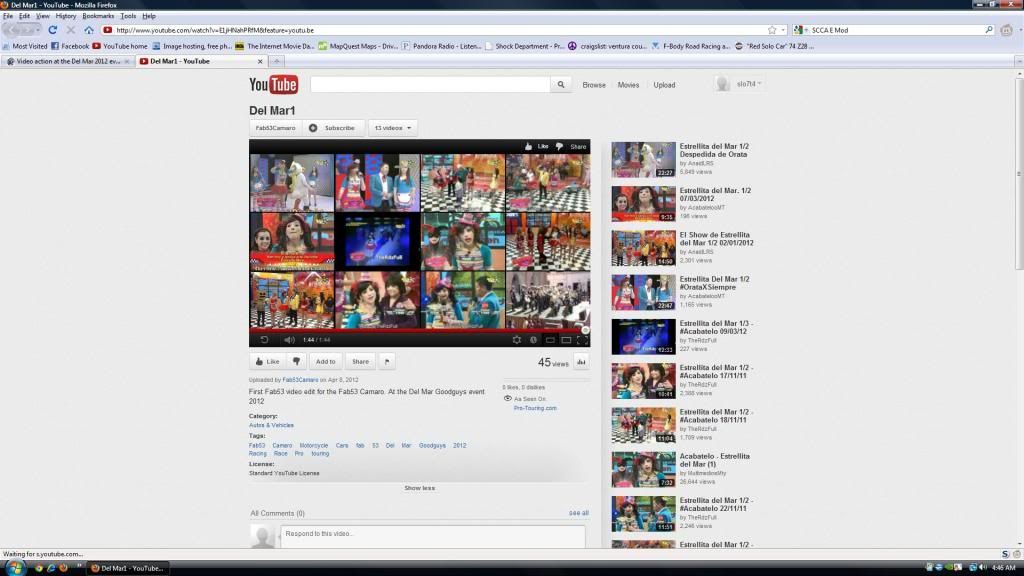Flag the video with the flag icon
Image resolution: width=1024 pixels, height=576 pixels.
(x=387, y=362)
